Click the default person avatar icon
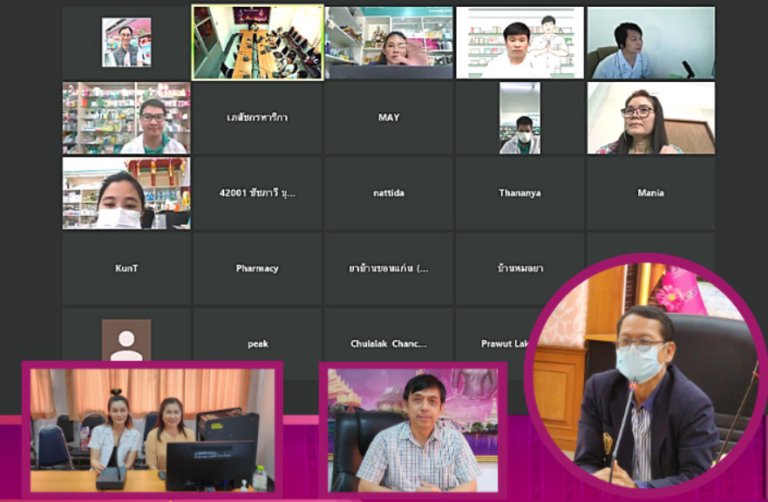 126,341
